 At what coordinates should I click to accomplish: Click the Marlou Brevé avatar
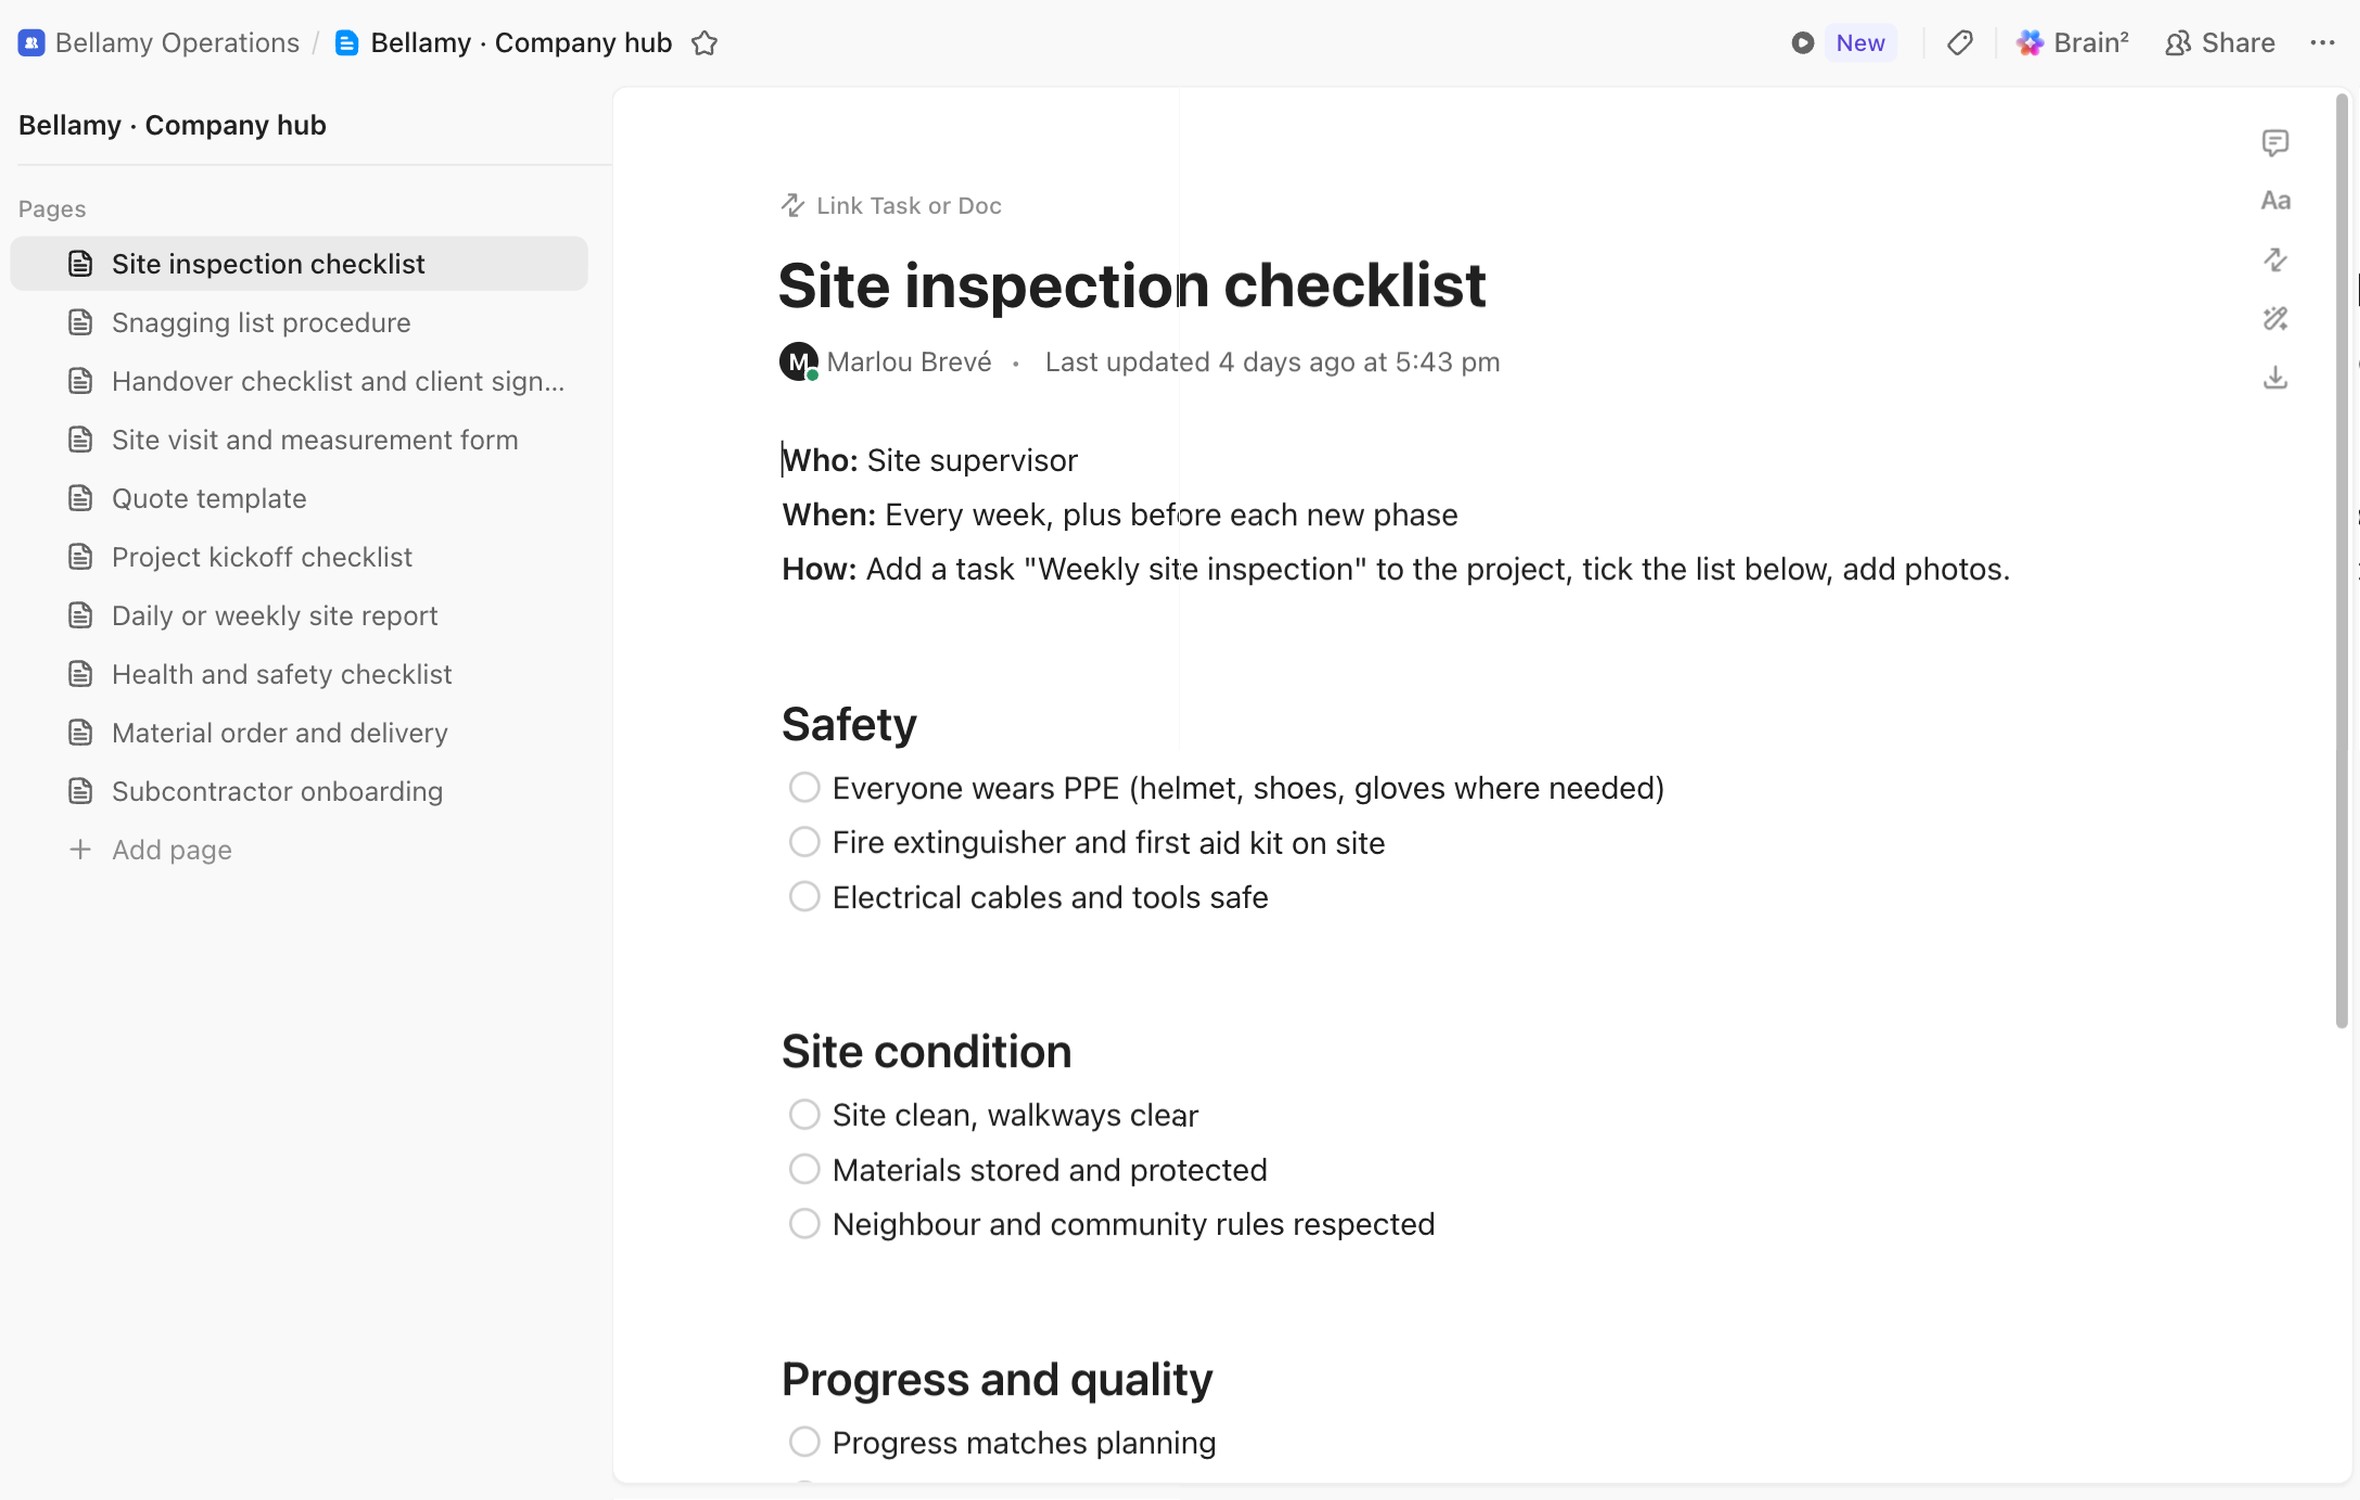(798, 362)
